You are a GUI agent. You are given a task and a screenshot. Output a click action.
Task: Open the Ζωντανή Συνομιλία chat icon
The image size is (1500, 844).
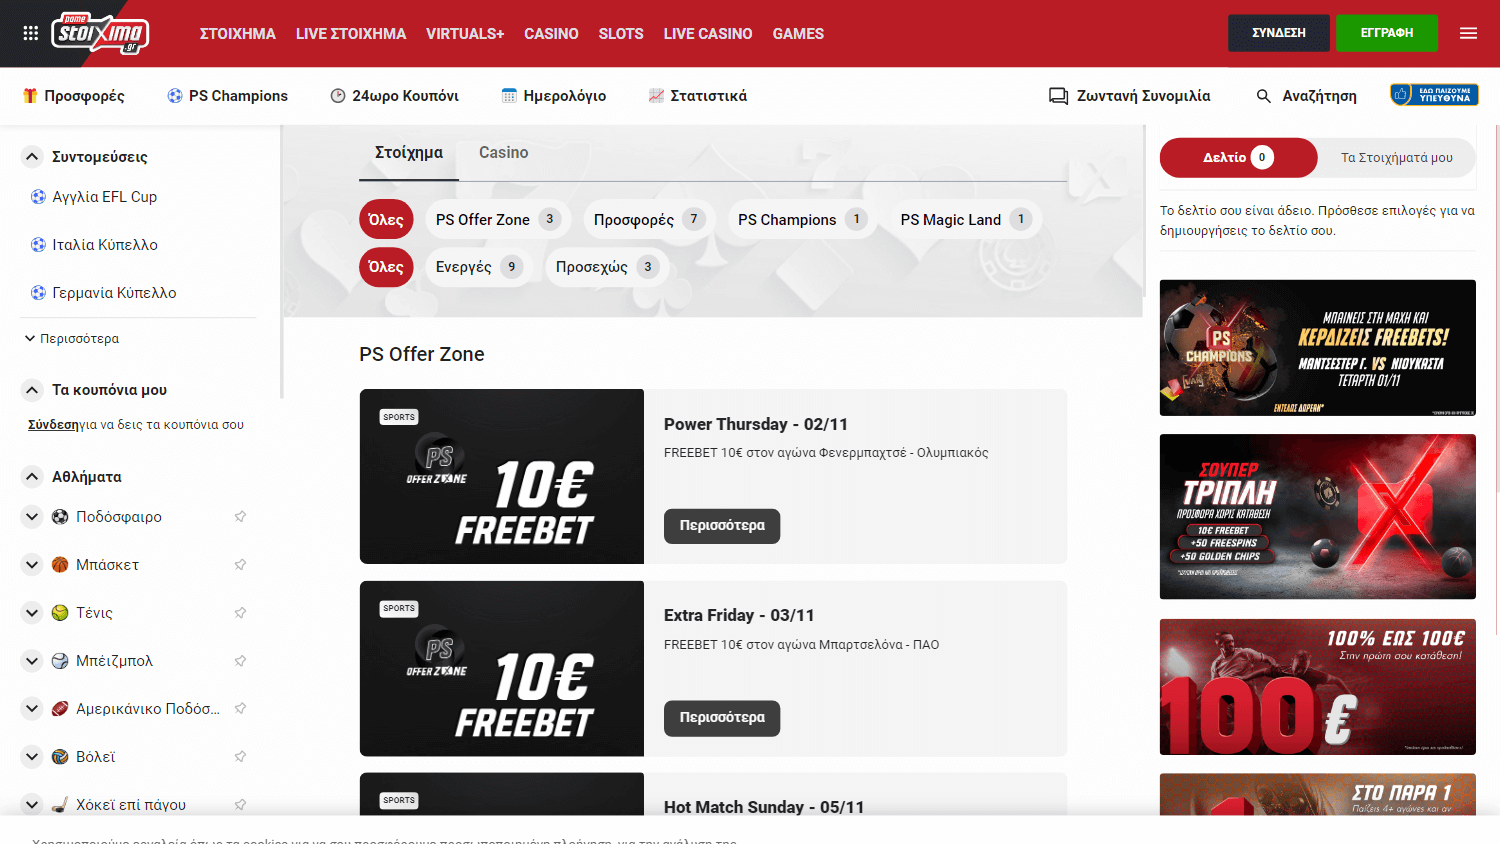coord(1058,96)
